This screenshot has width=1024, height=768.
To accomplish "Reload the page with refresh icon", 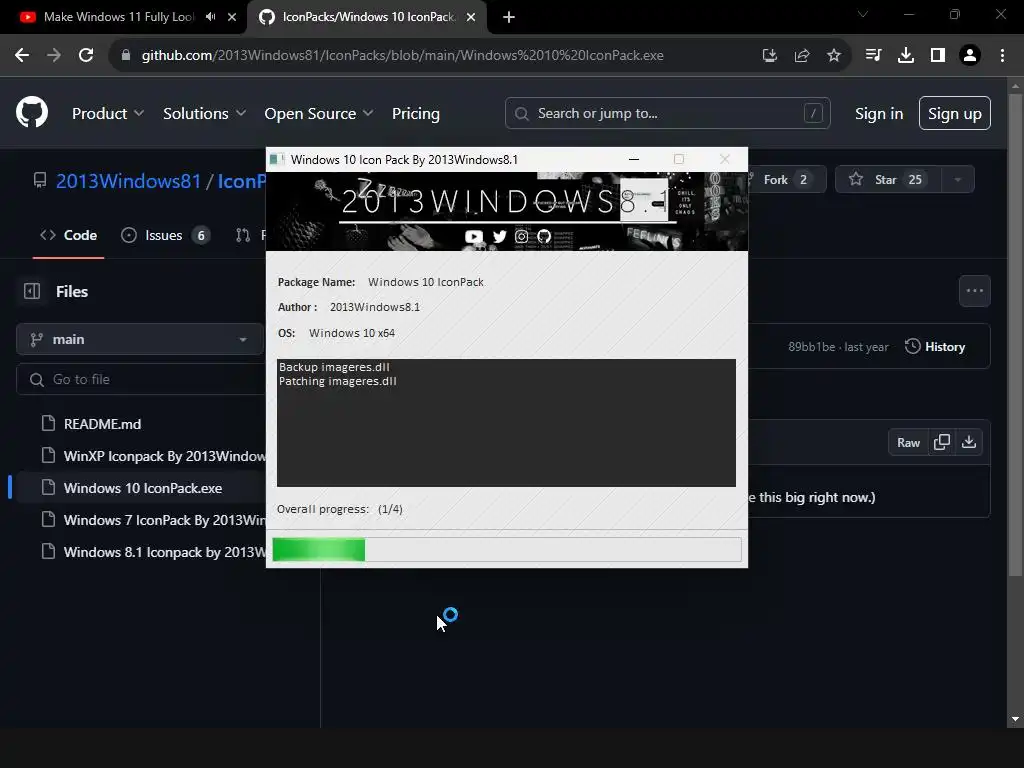I will tap(86, 56).
